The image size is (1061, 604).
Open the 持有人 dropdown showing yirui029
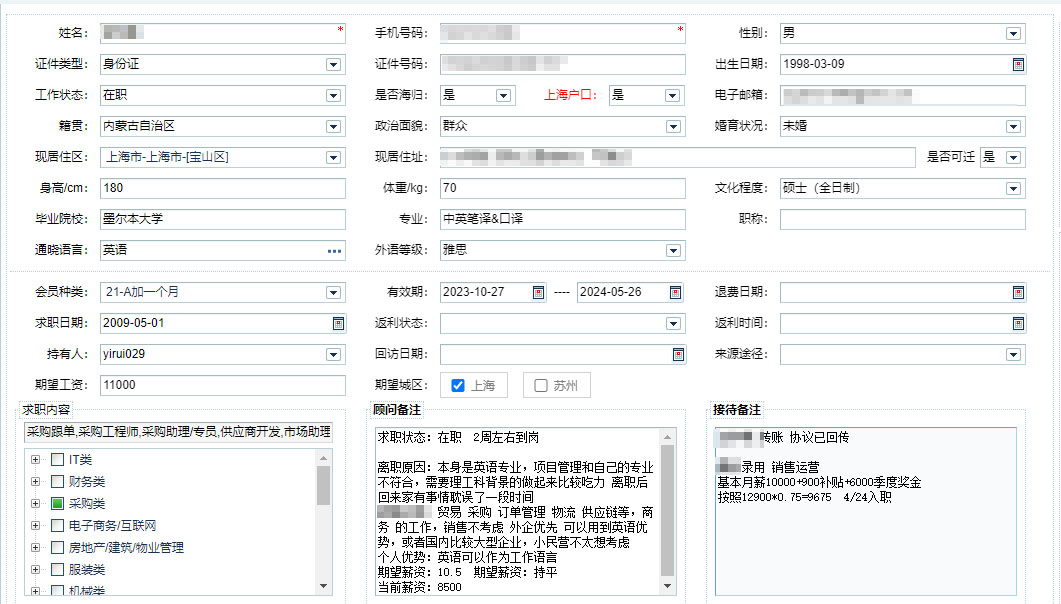(333, 354)
